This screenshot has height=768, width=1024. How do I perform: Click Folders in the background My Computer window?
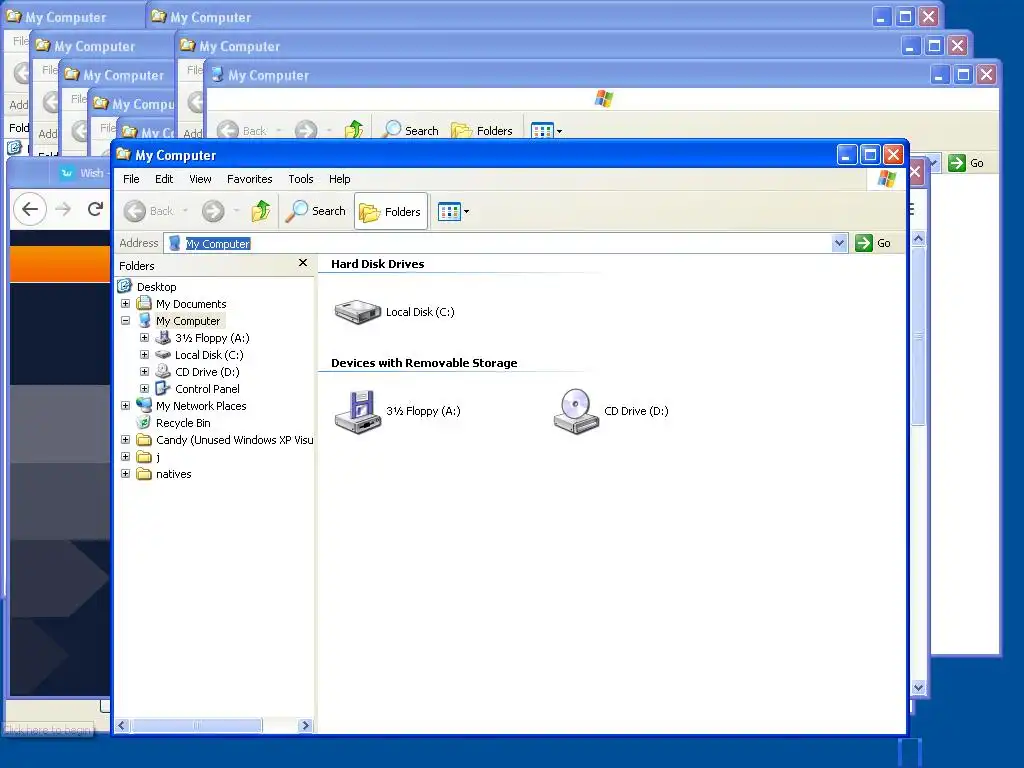tap(482, 131)
